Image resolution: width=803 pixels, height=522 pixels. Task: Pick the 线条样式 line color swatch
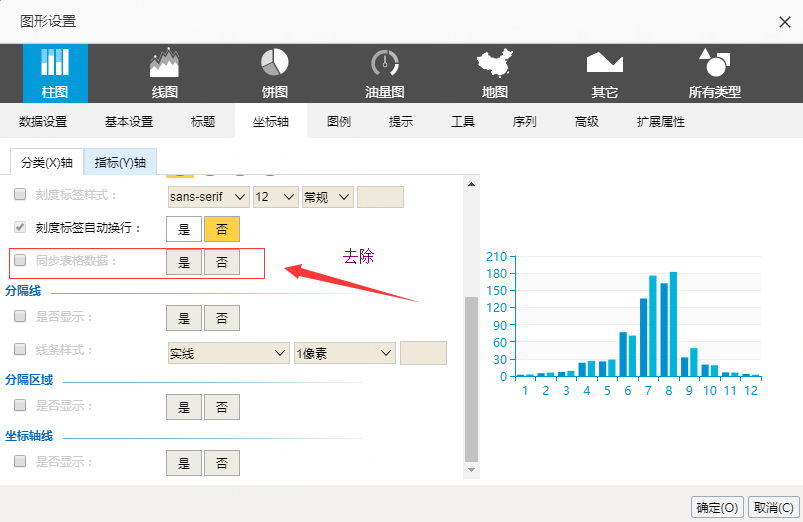pos(424,353)
